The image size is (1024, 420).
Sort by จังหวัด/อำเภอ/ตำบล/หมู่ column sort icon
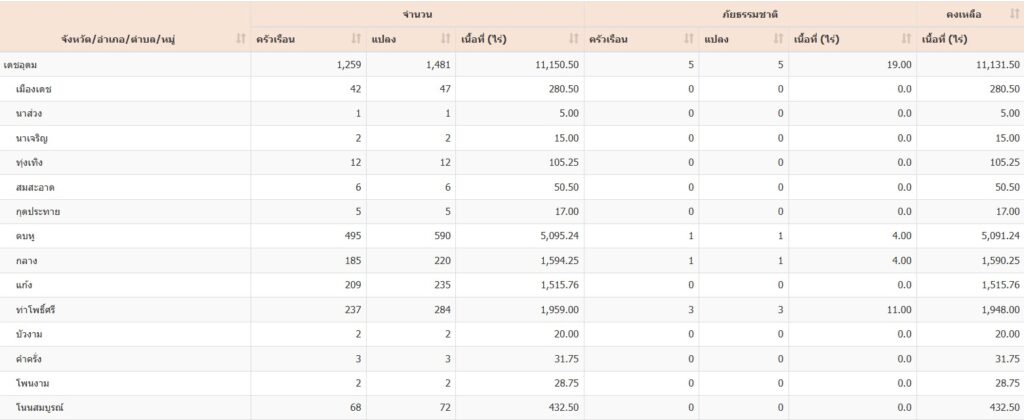coord(240,39)
